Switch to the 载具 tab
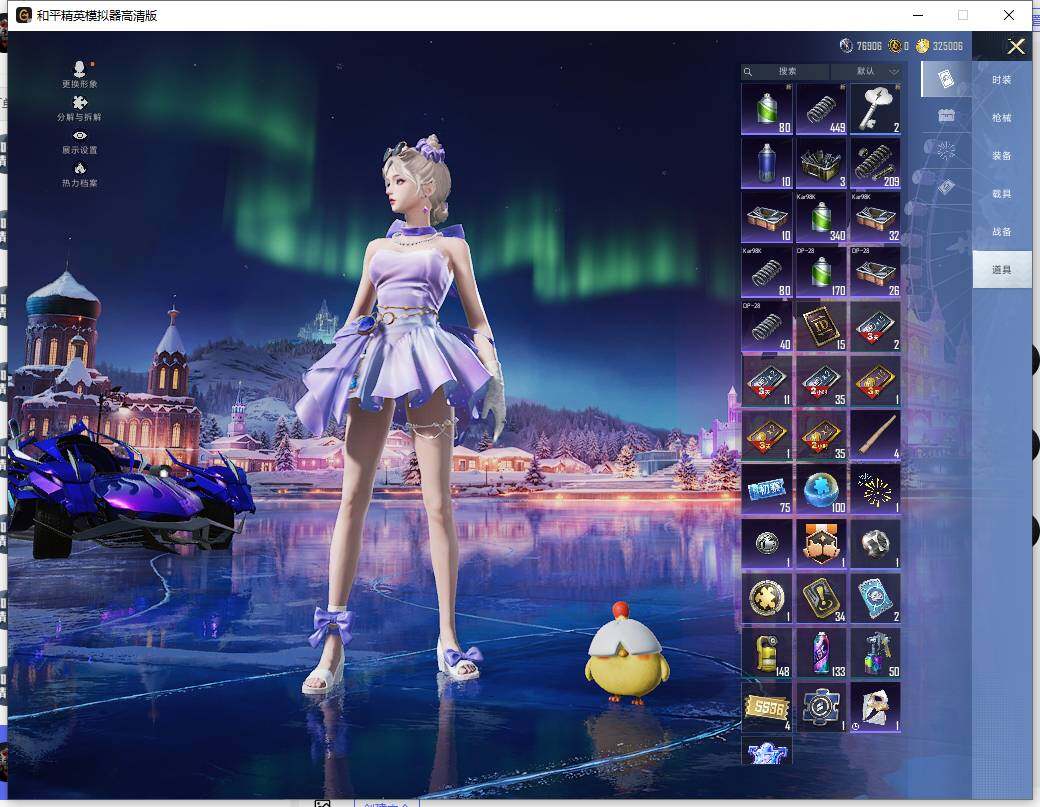 point(1002,194)
